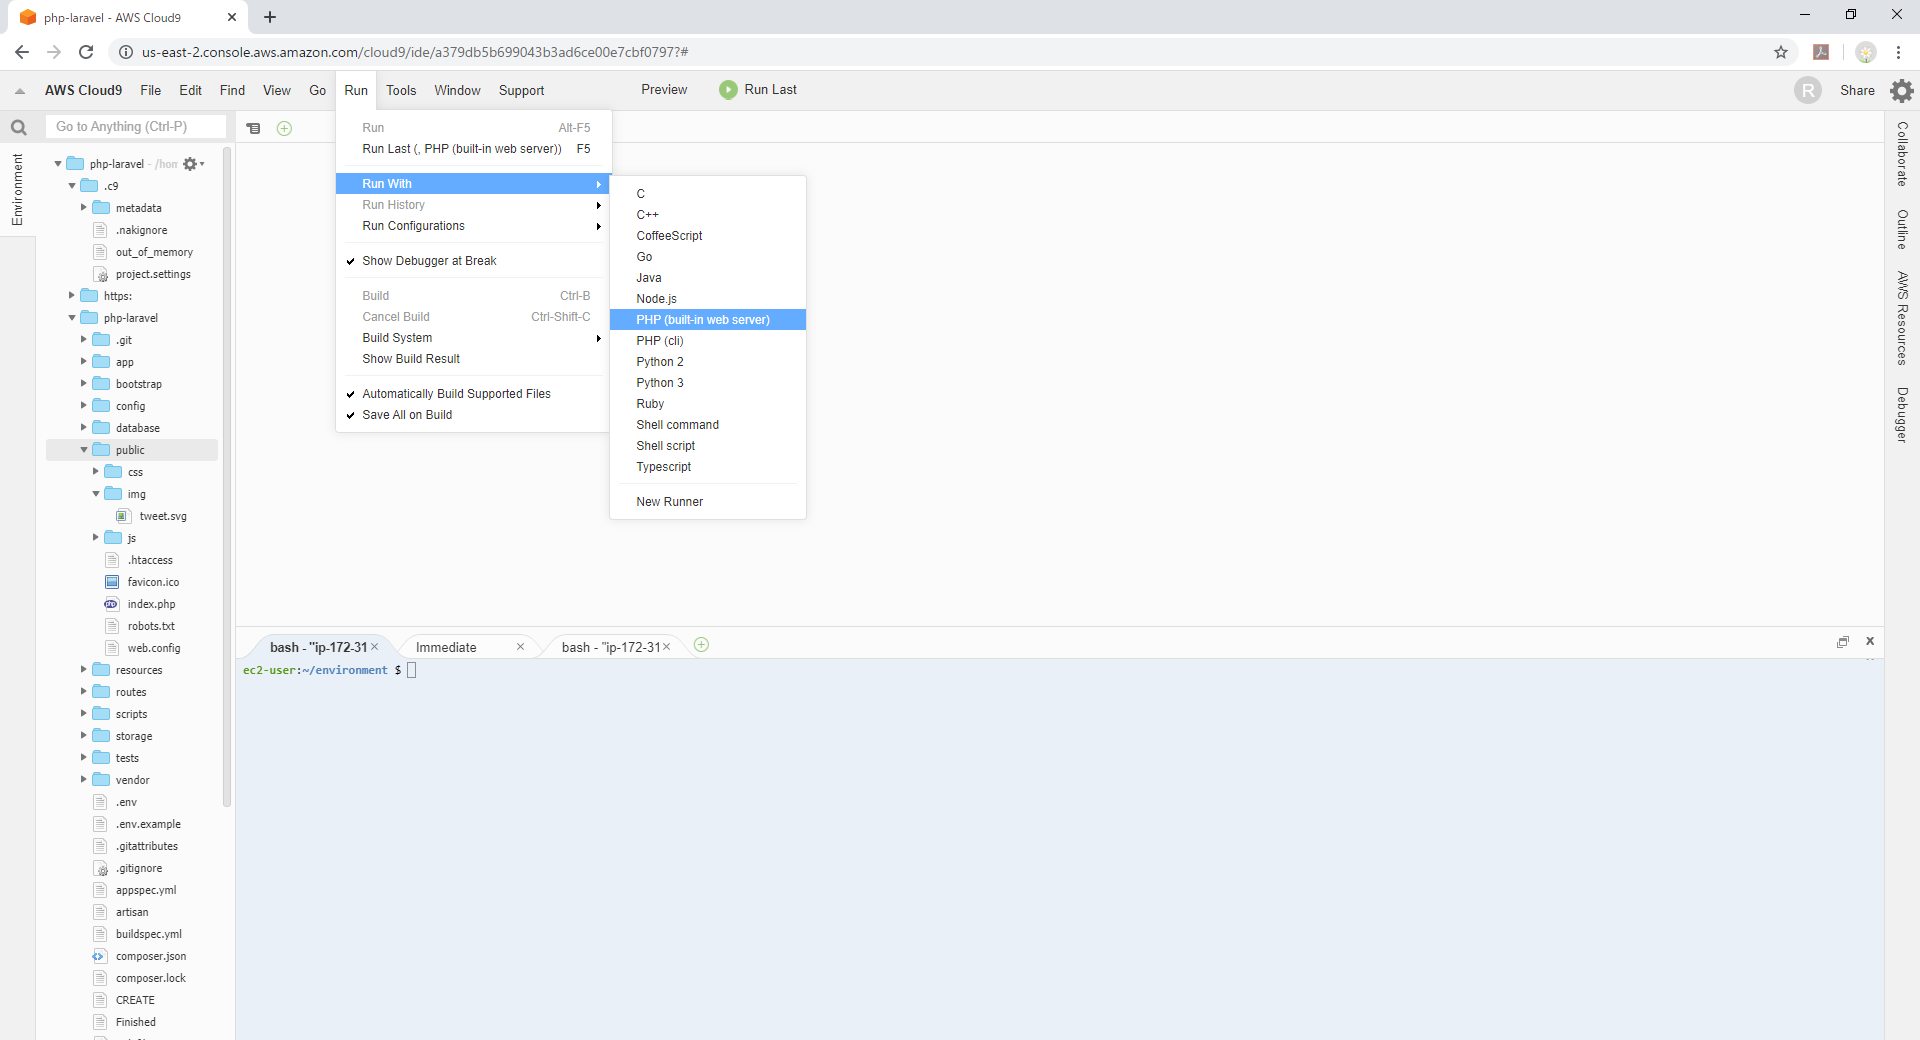This screenshot has width=1920, height=1040.
Task: Select New Runner option
Action: (708, 502)
